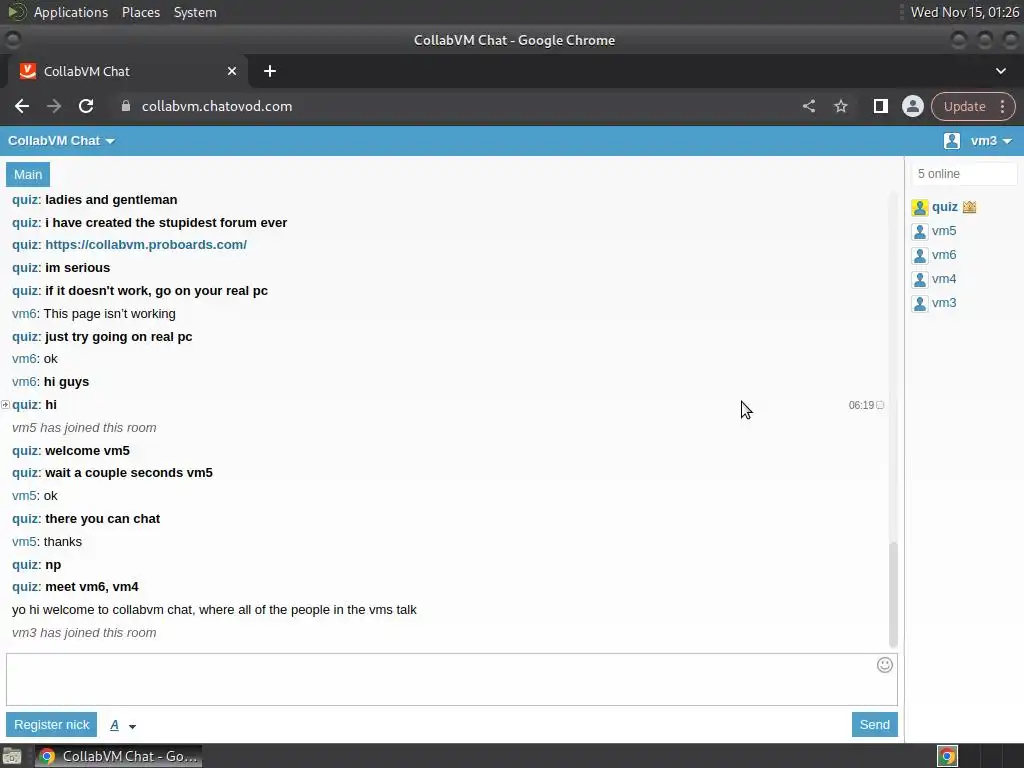Click 'vm3 has joined this room' notice
The height and width of the screenshot is (768, 1024).
coord(84,633)
